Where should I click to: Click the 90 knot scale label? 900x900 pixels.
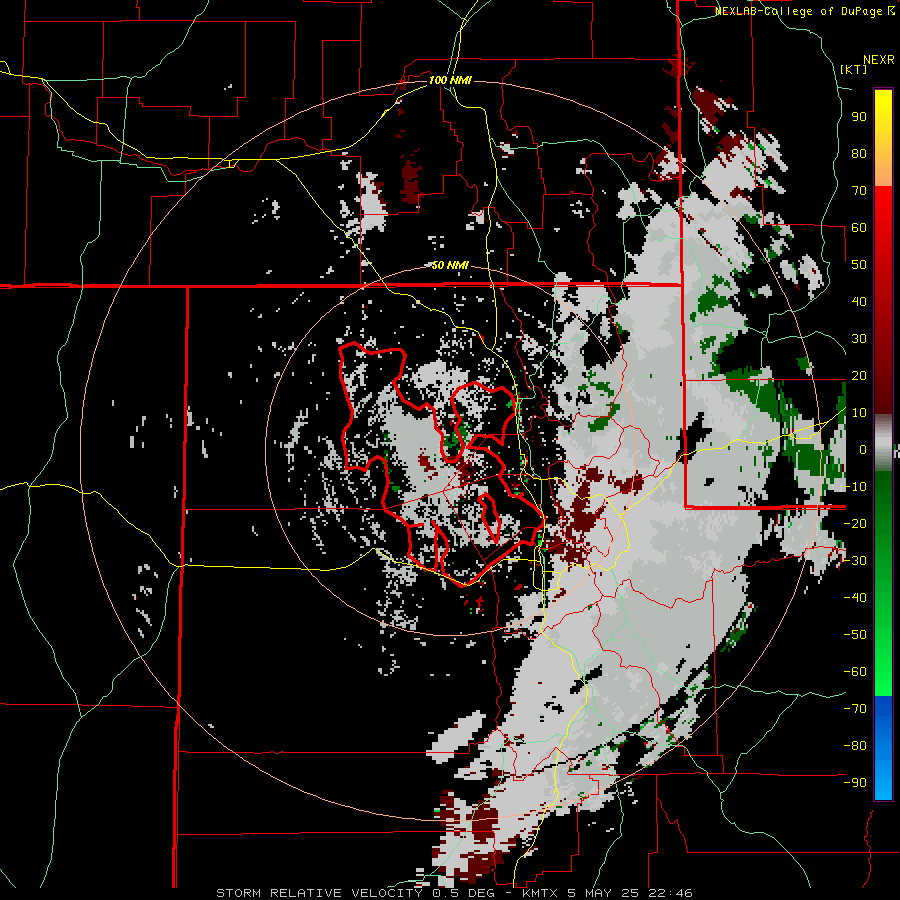pos(859,117)
